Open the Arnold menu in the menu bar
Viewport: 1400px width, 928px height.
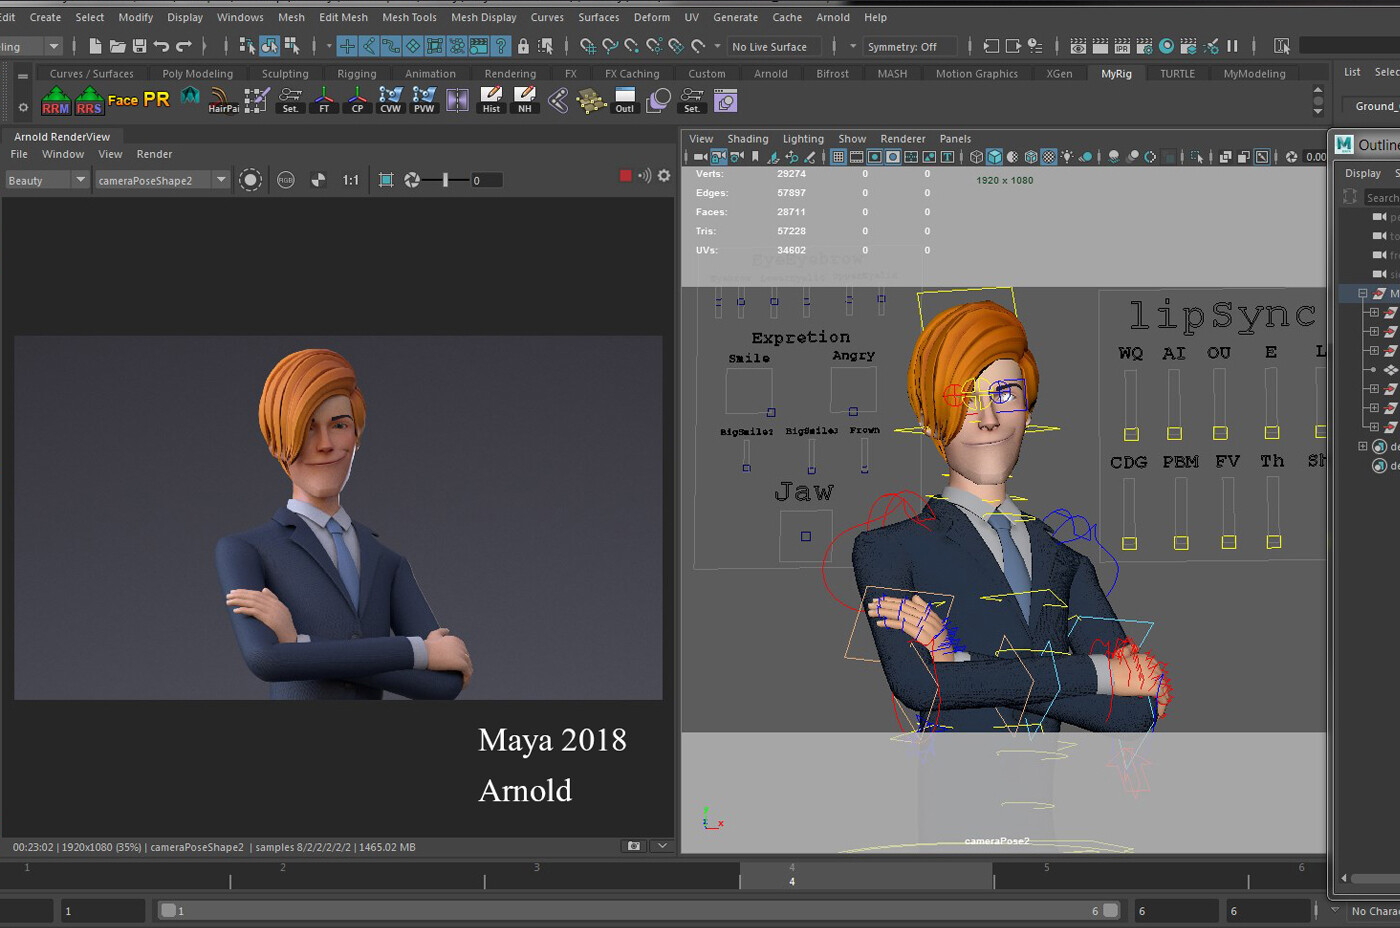(x=833, y=17)
